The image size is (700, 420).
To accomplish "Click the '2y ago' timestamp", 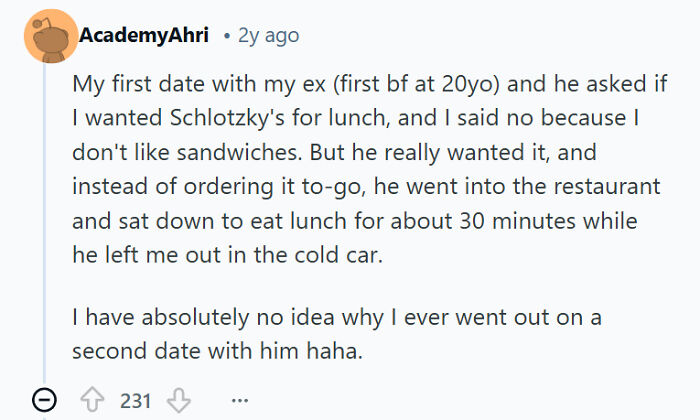I will pos(268,36).
